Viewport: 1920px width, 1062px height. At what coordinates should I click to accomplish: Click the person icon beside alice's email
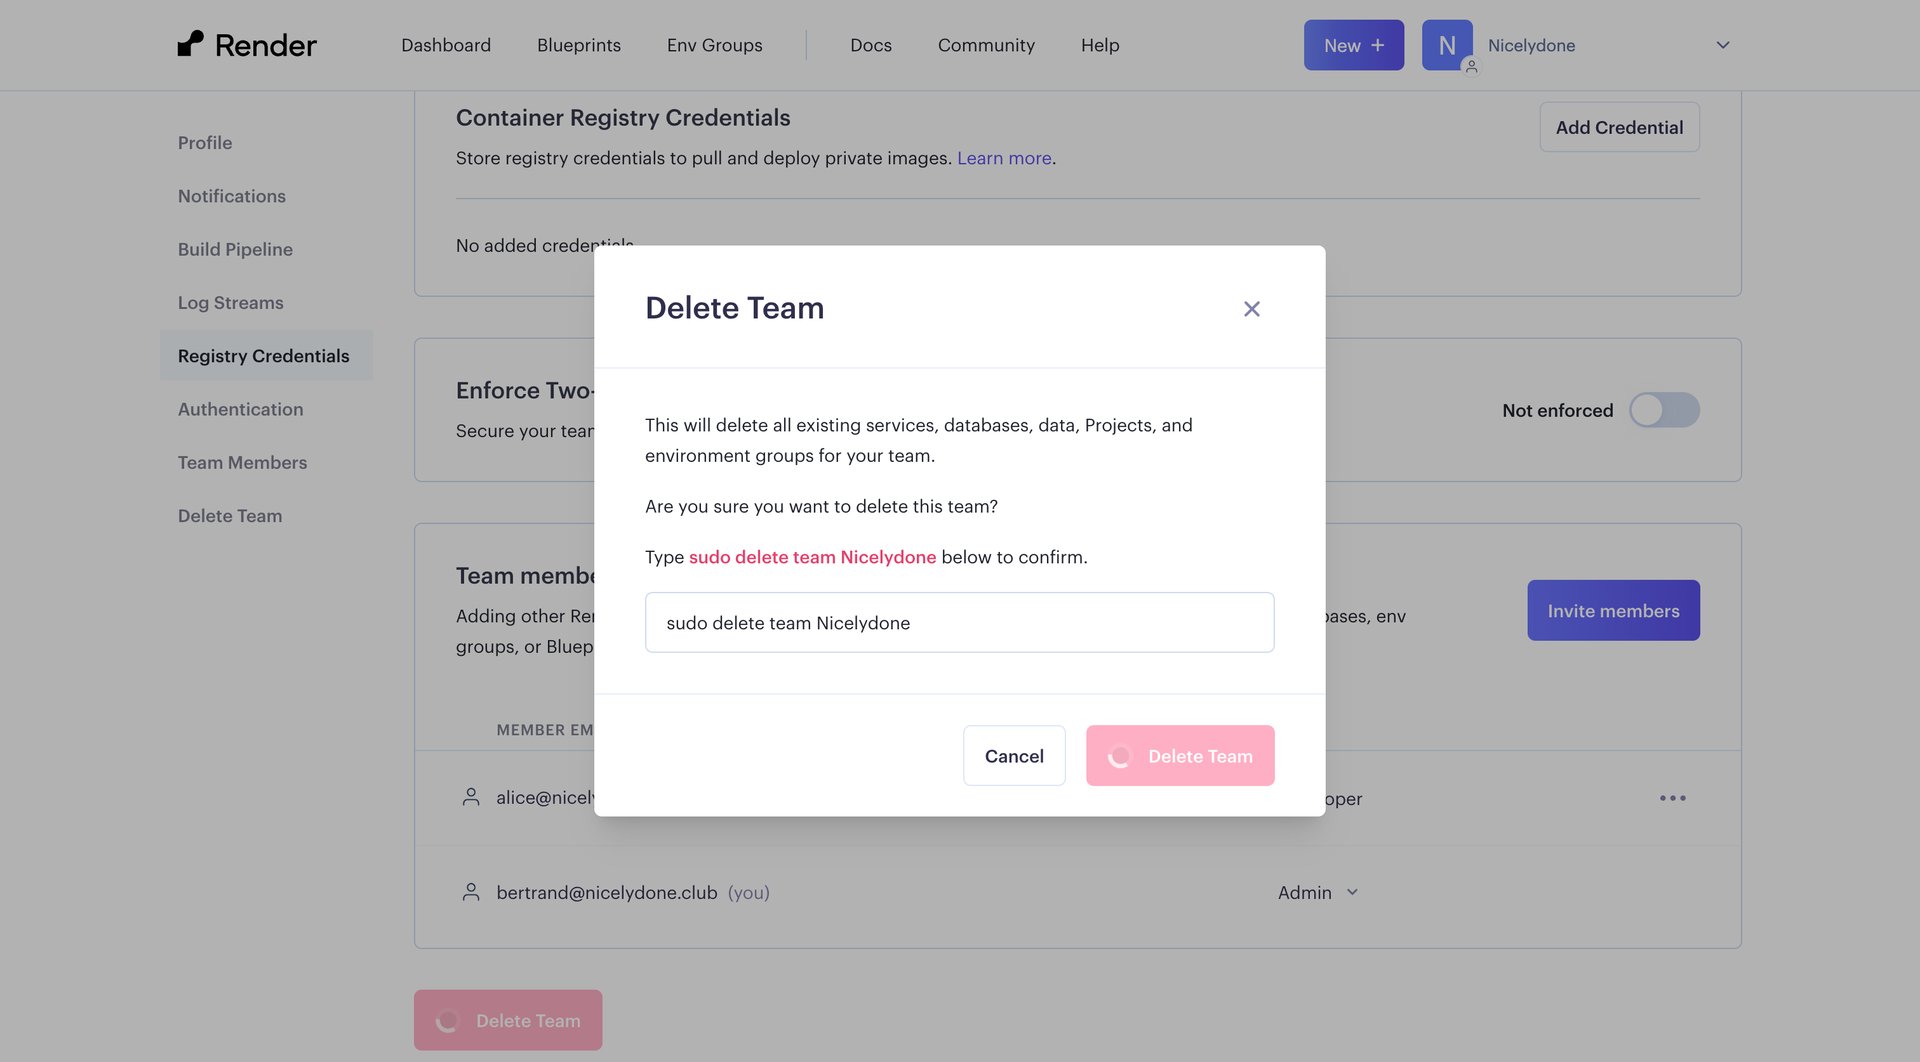(x=470, y=797)
